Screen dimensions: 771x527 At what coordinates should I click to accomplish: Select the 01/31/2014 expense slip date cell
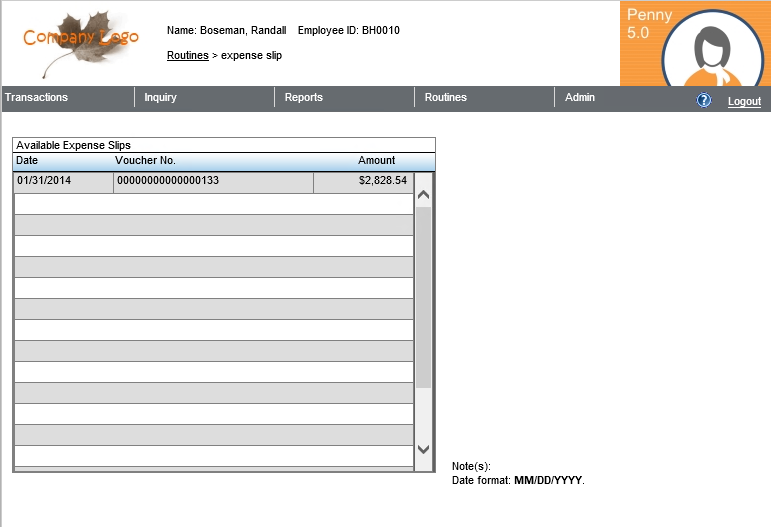point(63,182)
